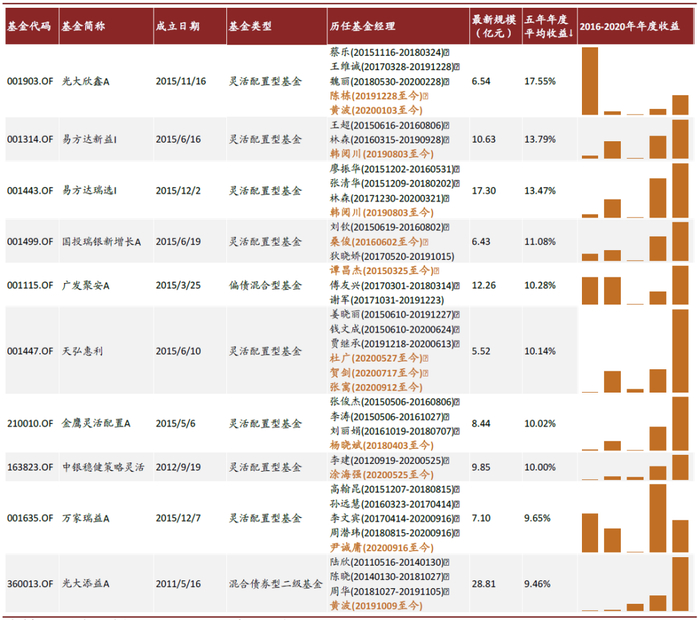
Task: Click manager 尹诚庸(20200916至今)
Action: [x=382, y=547]
